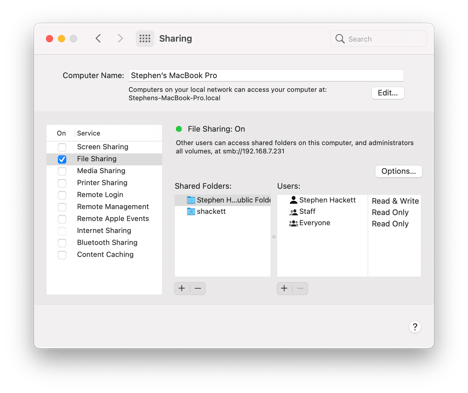Open File Sharing Options...
Image resolution: width=468 pixels, height=393 pixels.
pyautogui.click(x=399, y=171)
